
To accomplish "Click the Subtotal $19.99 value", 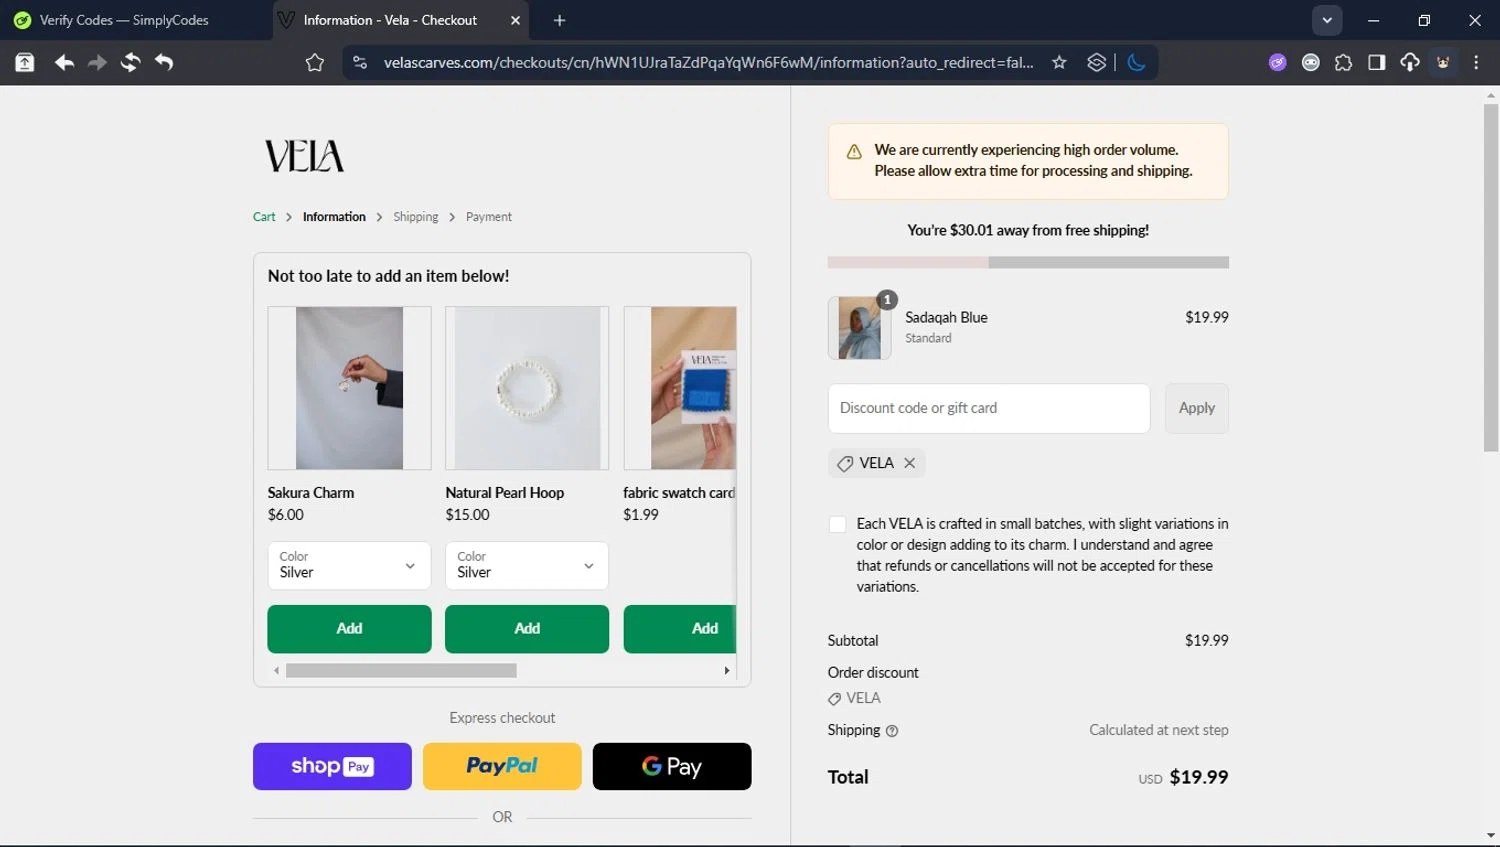I will tap(1207, 641).
